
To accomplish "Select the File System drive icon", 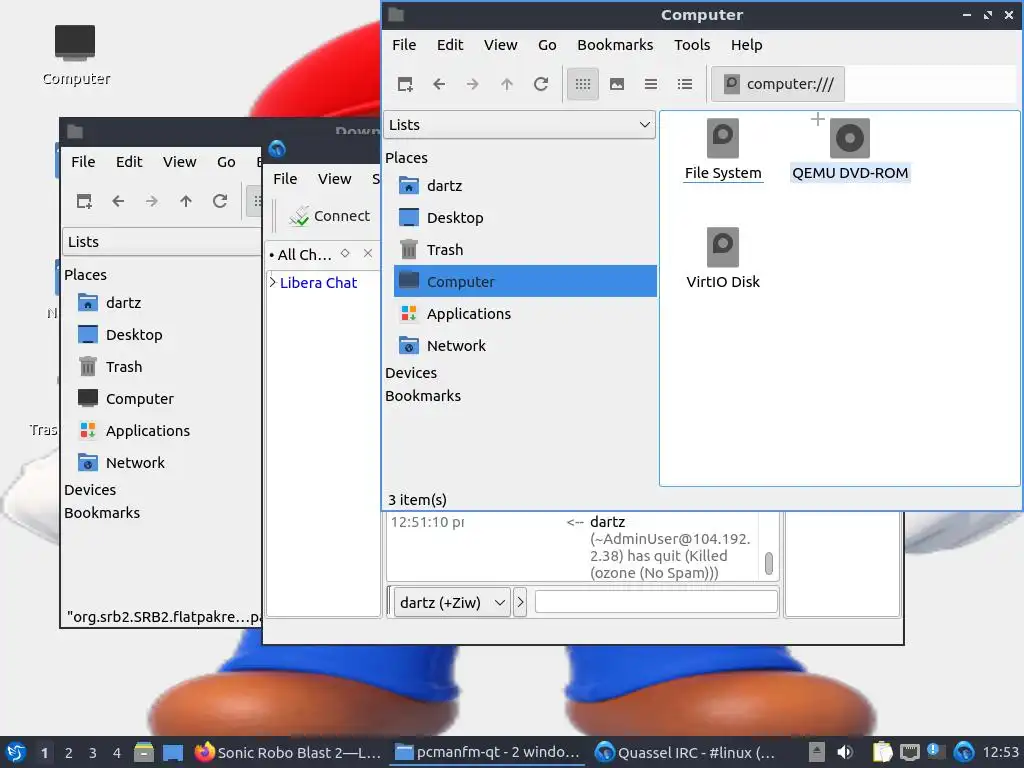I will click(722, 138).
